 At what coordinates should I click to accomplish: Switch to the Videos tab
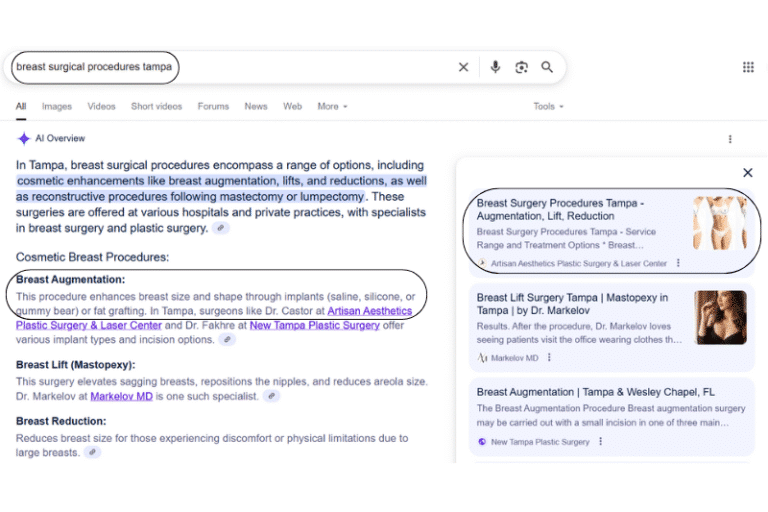(x=101, y=106)
